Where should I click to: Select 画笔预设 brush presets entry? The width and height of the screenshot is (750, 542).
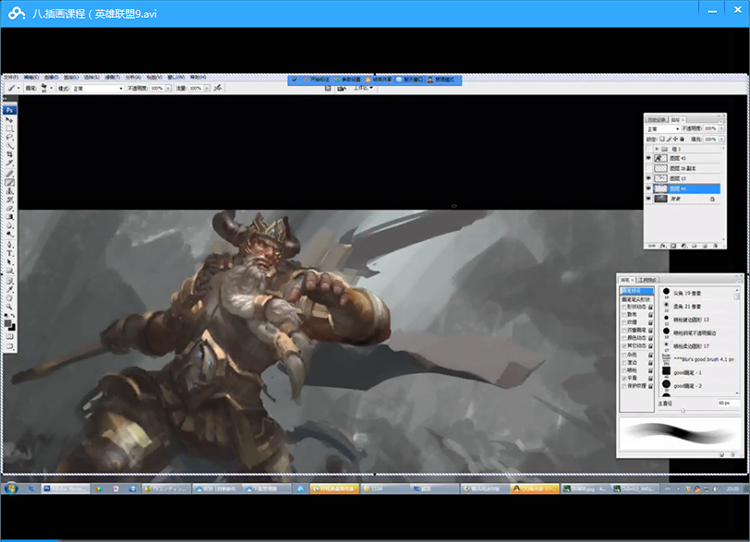pos(637,291)
